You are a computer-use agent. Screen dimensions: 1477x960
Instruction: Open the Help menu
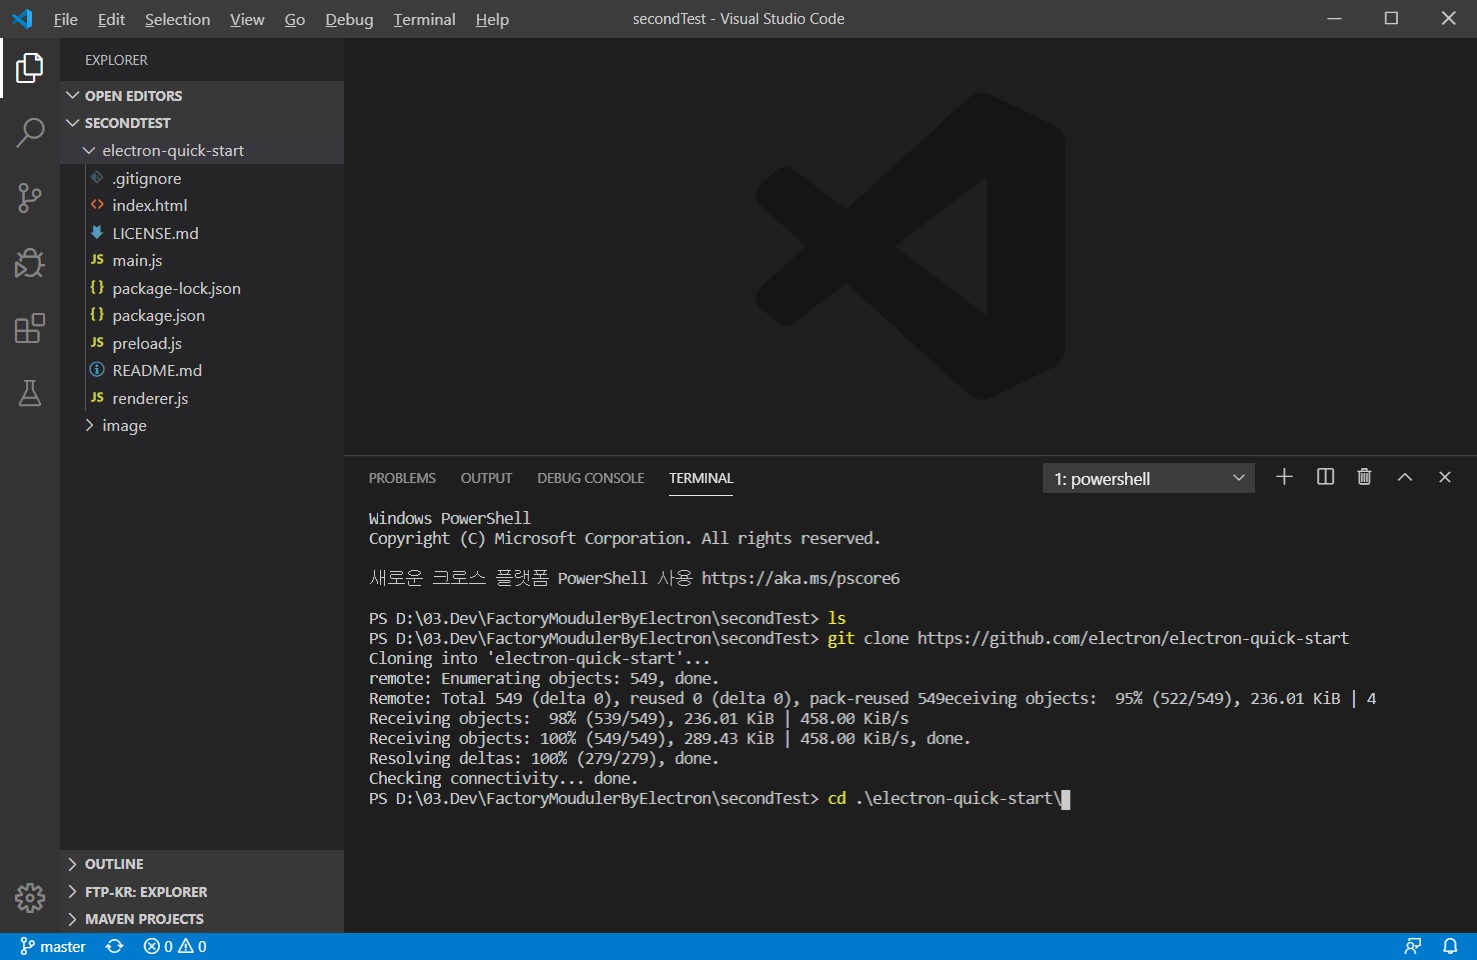492,19
